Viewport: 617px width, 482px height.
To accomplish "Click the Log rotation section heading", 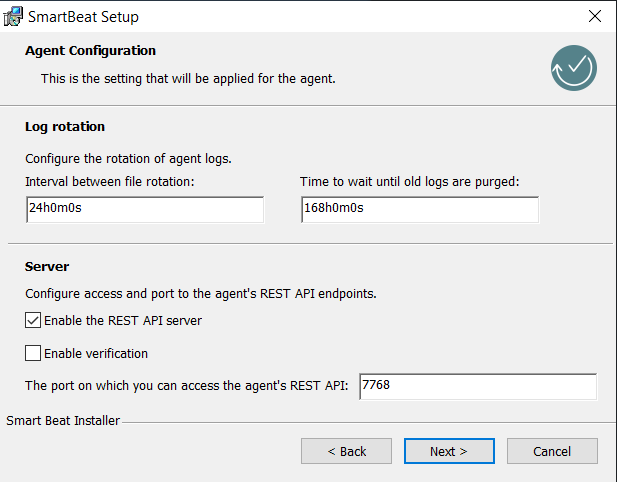I will point(65,127).
